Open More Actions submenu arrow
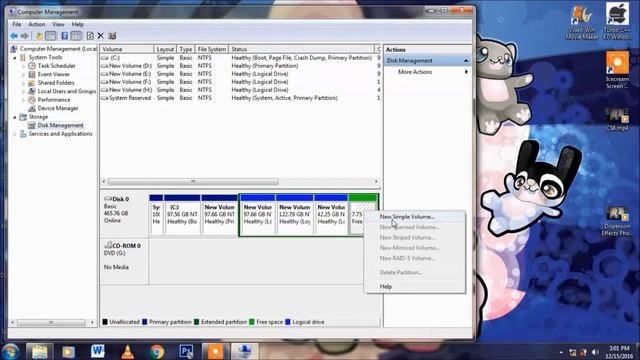The width and height of the screenshot is (640, 360). click(x=467, y=72)
